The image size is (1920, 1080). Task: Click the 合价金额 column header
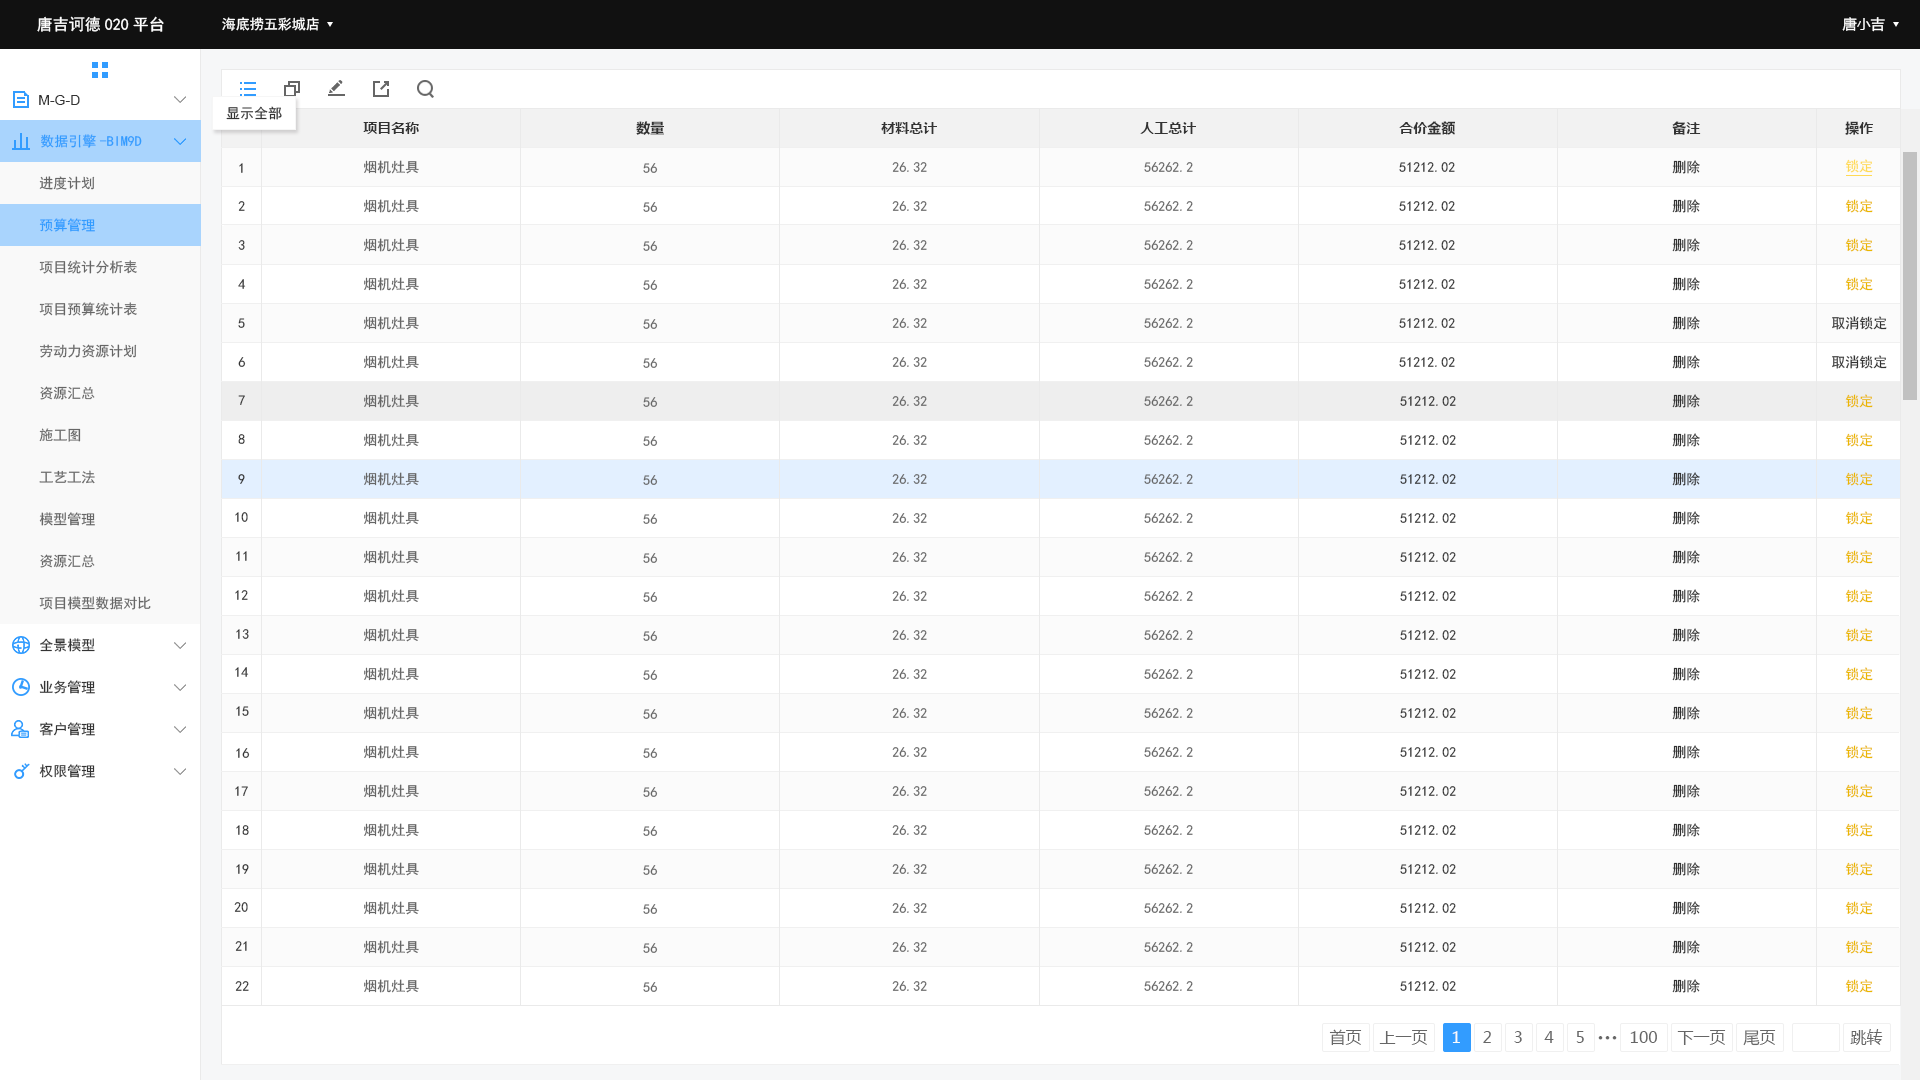pos(1427,128)
